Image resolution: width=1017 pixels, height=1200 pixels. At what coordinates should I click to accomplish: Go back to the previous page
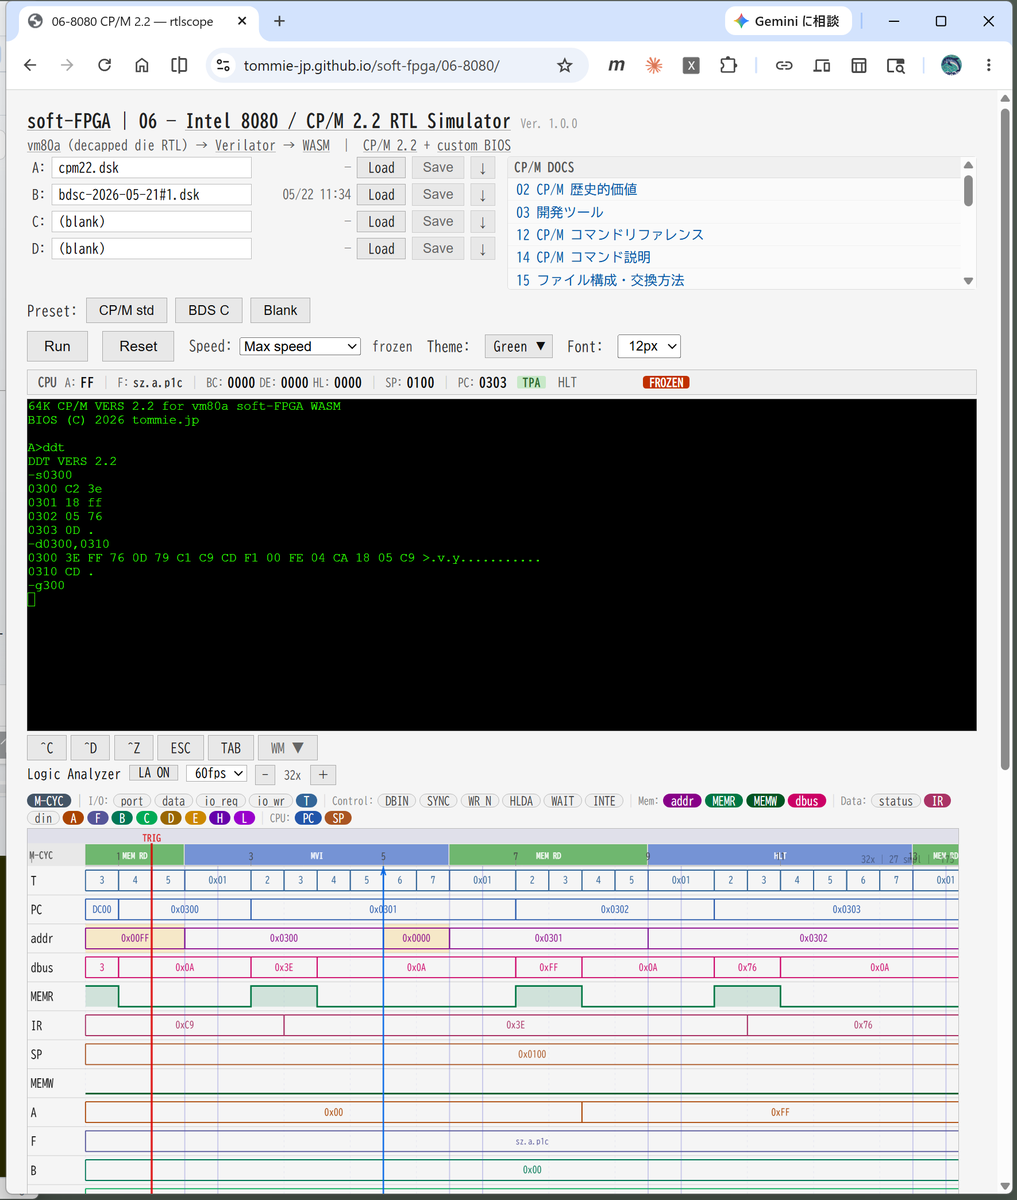pyautogui.click(x=30, y=65)
